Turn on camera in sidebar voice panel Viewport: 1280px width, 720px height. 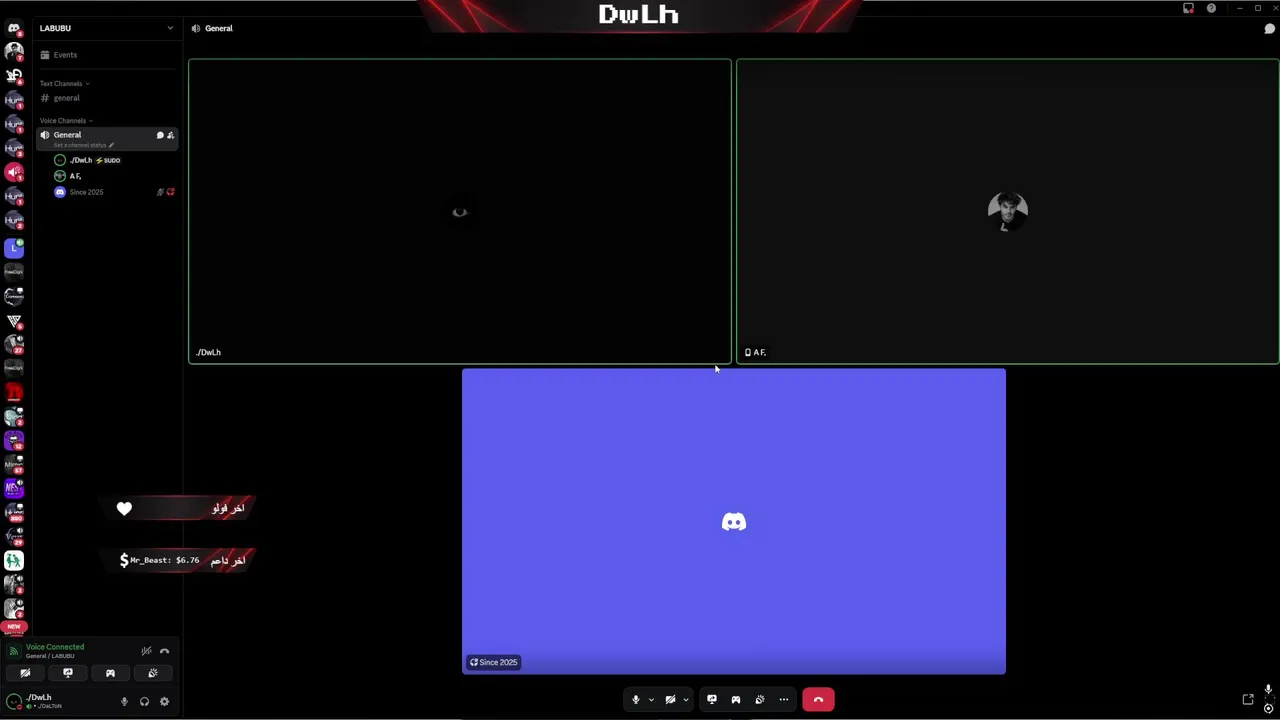pos(25,673)
